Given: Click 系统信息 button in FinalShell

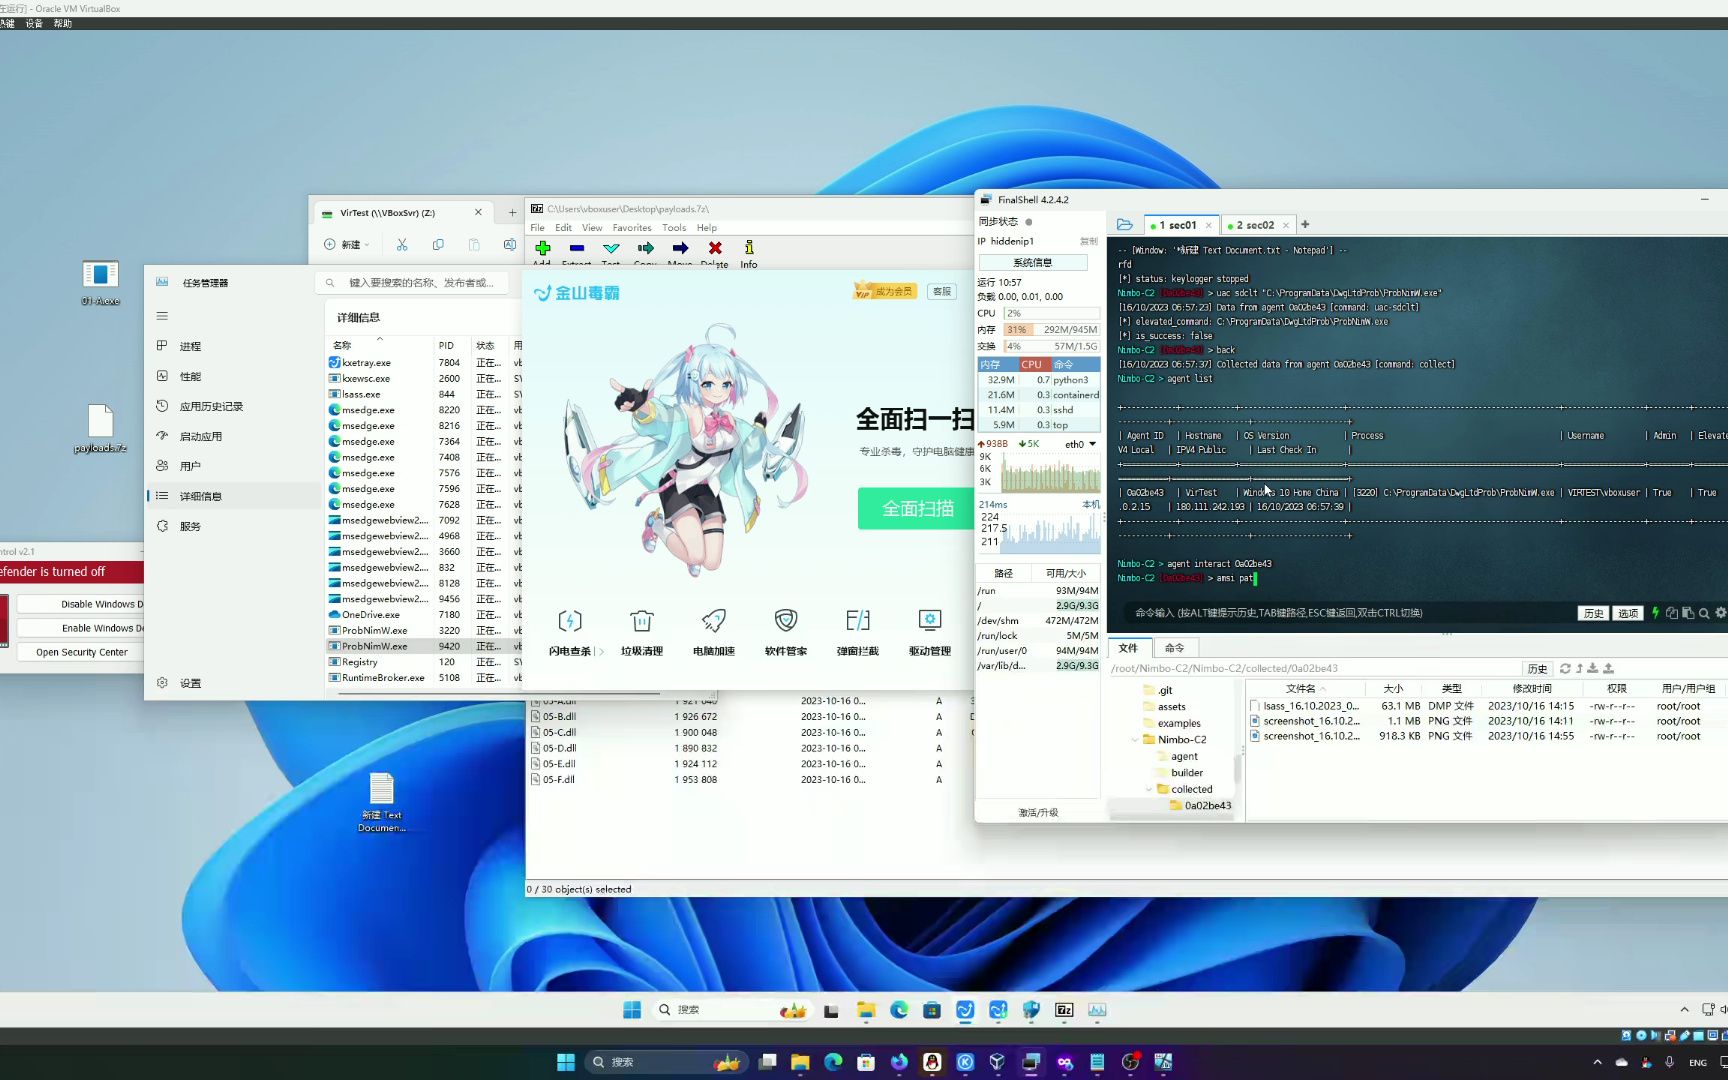Looking at the screenshot, I should click(1033, 262).
